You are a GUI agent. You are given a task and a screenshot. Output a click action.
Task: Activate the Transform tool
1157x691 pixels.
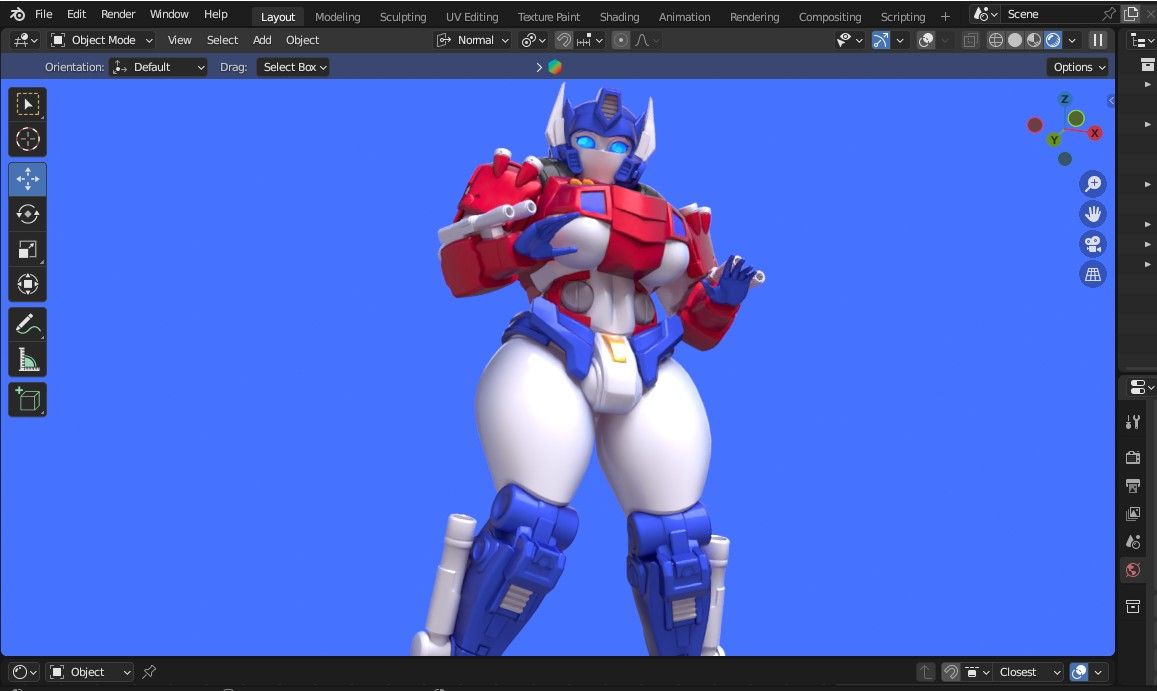(x=27, y=284)
